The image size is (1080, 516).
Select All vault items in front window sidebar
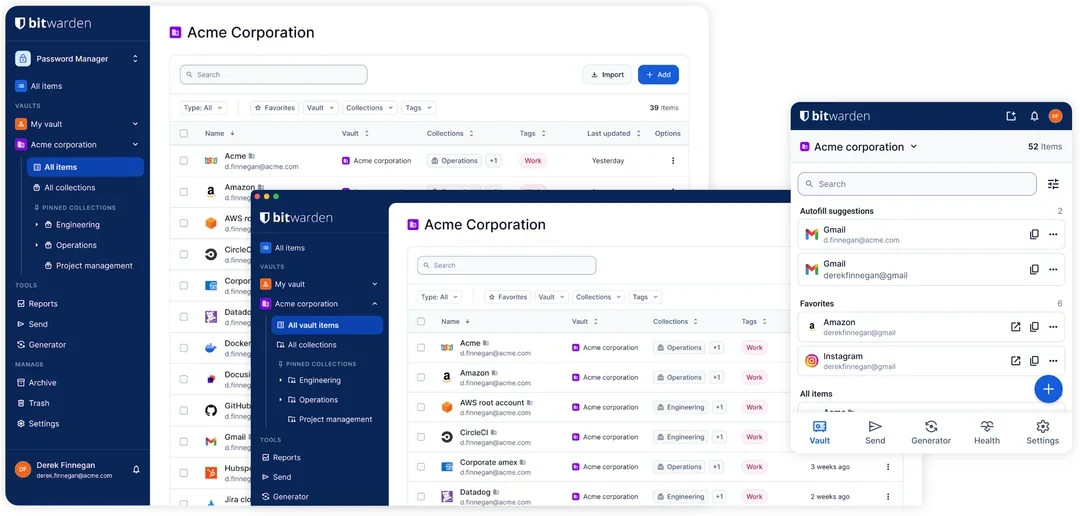coord(327,325)
